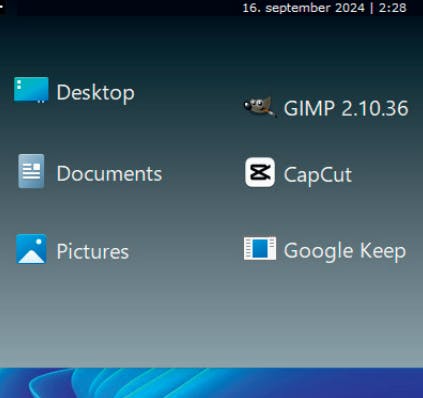Open the Desktop folder icon

click(31, 90)
